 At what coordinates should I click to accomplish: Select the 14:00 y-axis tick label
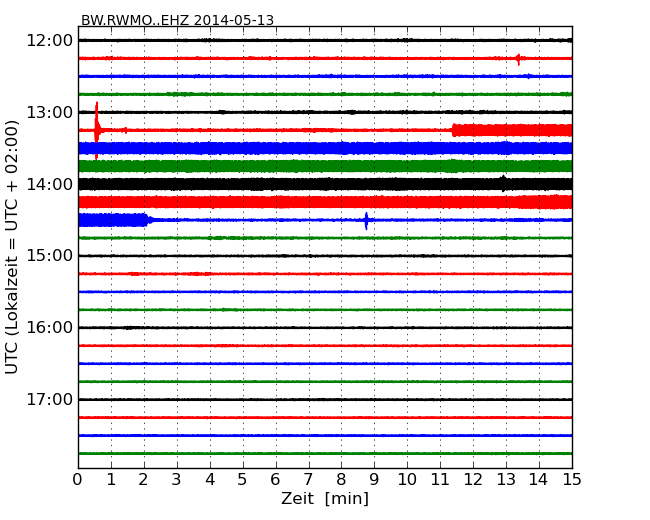click(50, 184)
